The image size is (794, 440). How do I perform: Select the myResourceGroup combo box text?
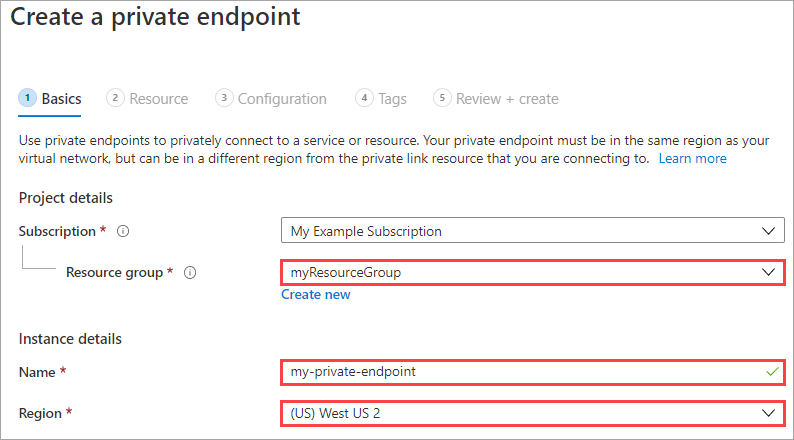[345, 272]
